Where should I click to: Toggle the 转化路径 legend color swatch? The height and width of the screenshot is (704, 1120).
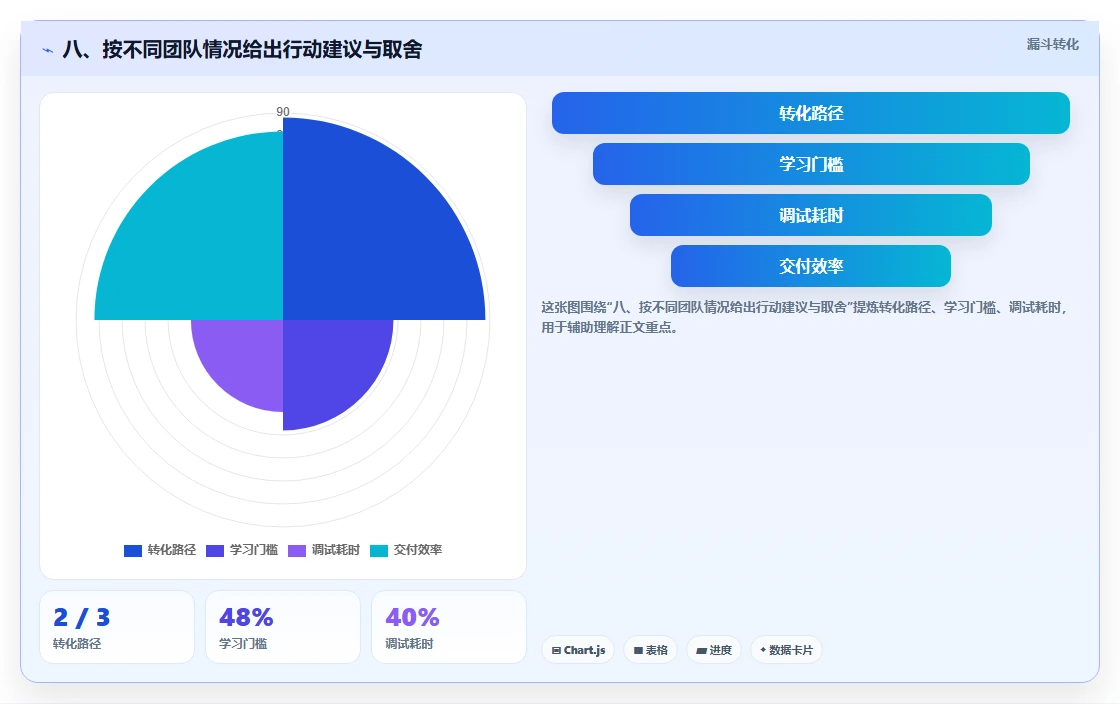click(133, 550)
